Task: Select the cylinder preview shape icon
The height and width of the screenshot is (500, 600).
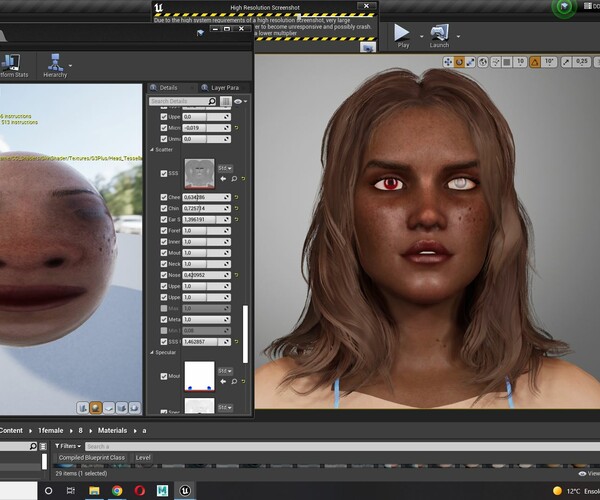Action: [83, 408]
